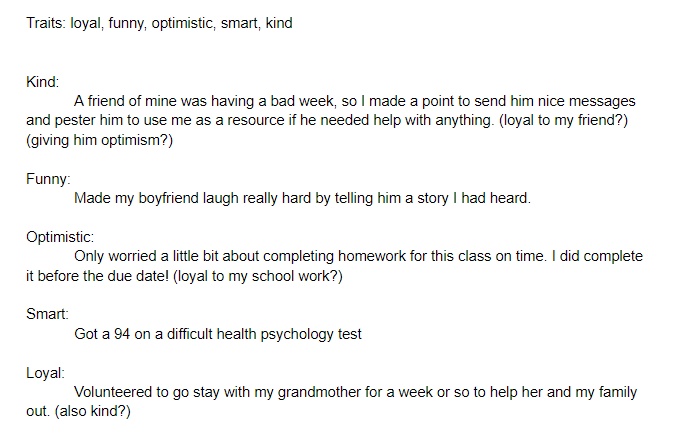Image resolution: width=680 pixels, height=445 pixels.
Task: Click the "Optimistic:" heading
Action: point(60,237)
